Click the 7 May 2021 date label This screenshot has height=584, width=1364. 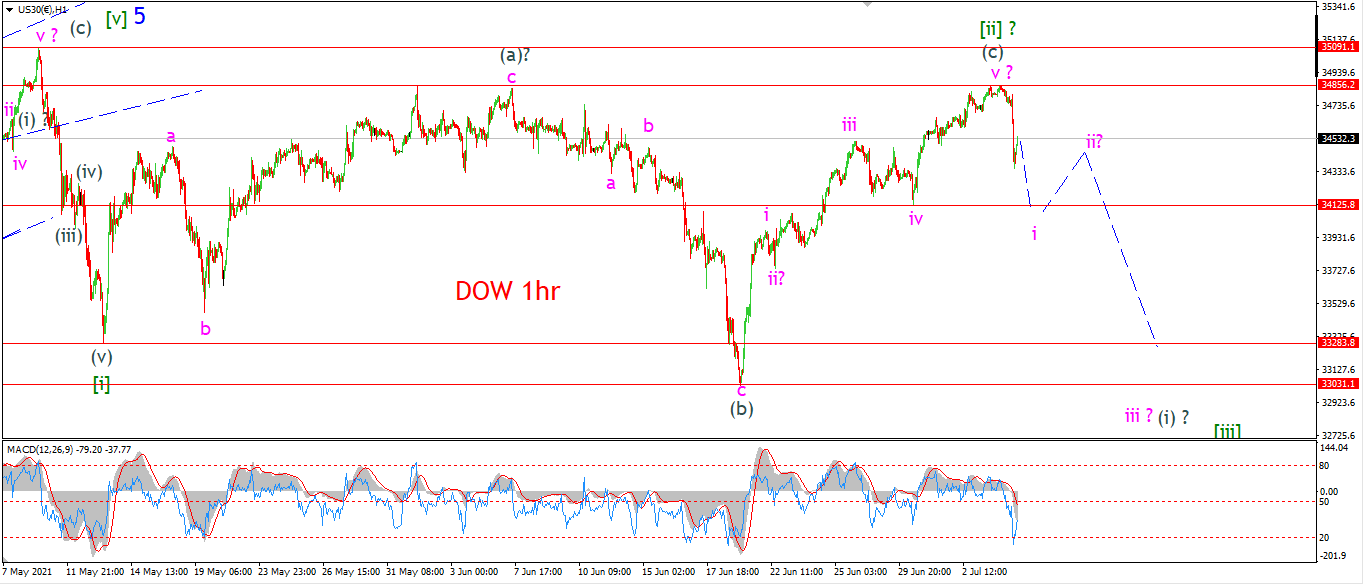click(x=25, y=571)
